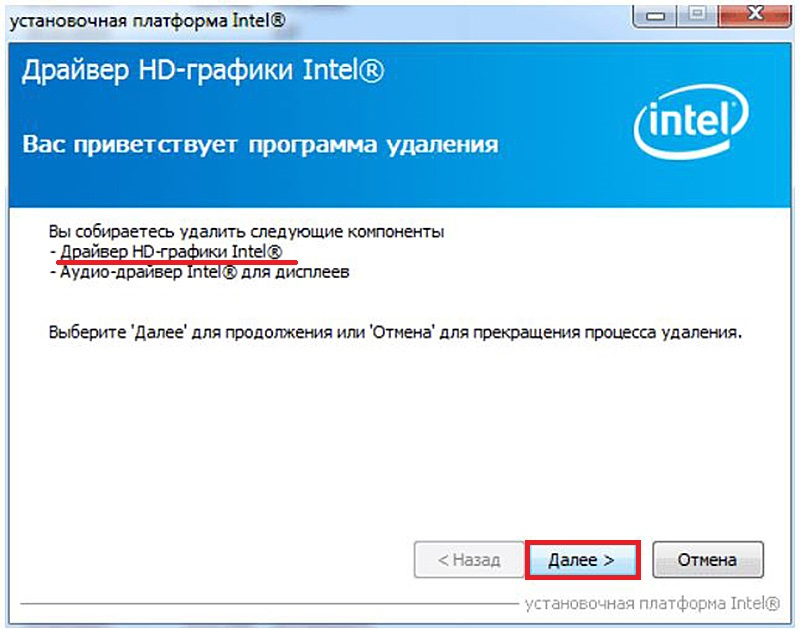Click the red underline beneath the driver name
Viewport: 800px width, 629px height.
click(177, 262)
